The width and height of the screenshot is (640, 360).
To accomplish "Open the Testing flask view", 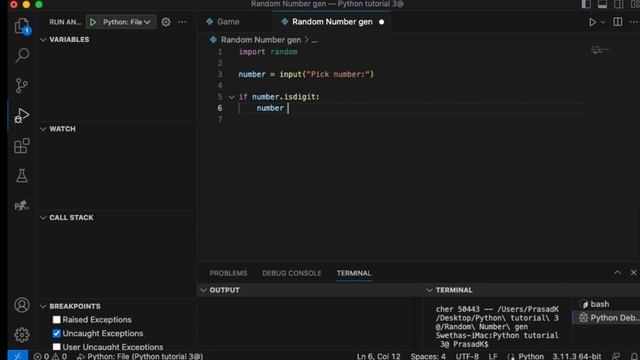I will [x=22, y=176].
